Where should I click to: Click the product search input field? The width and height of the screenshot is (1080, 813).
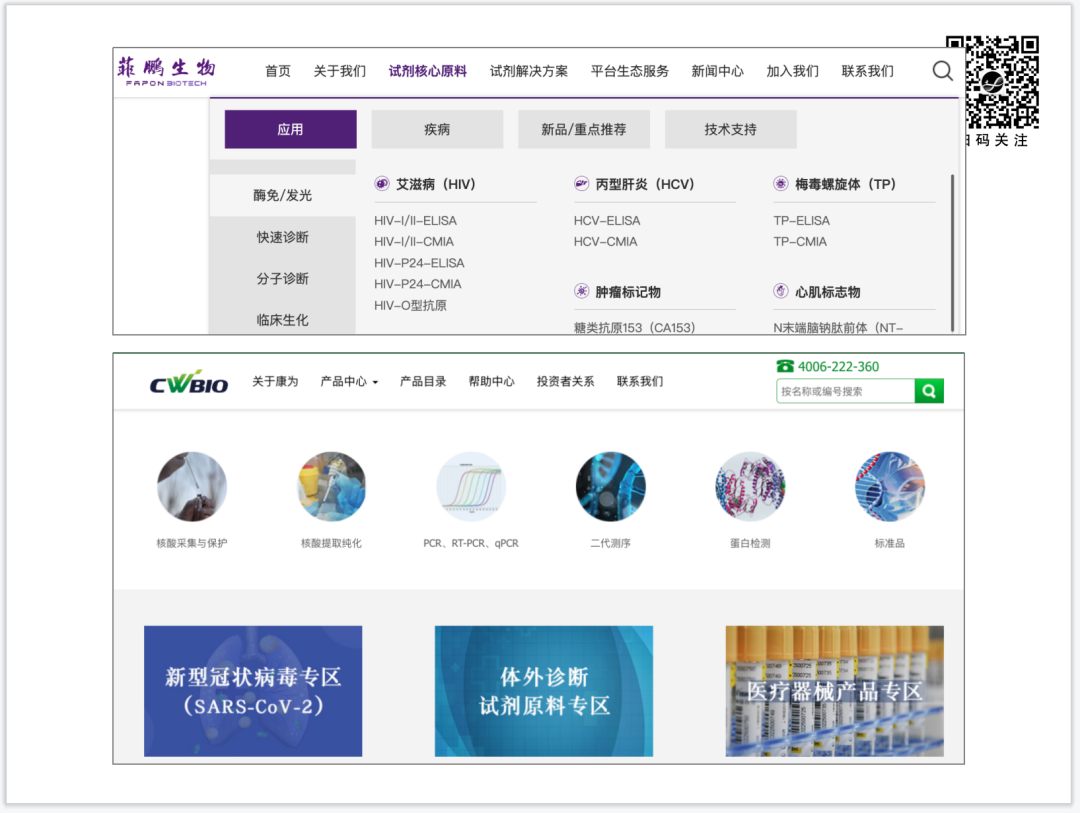(x=845, y=391)
